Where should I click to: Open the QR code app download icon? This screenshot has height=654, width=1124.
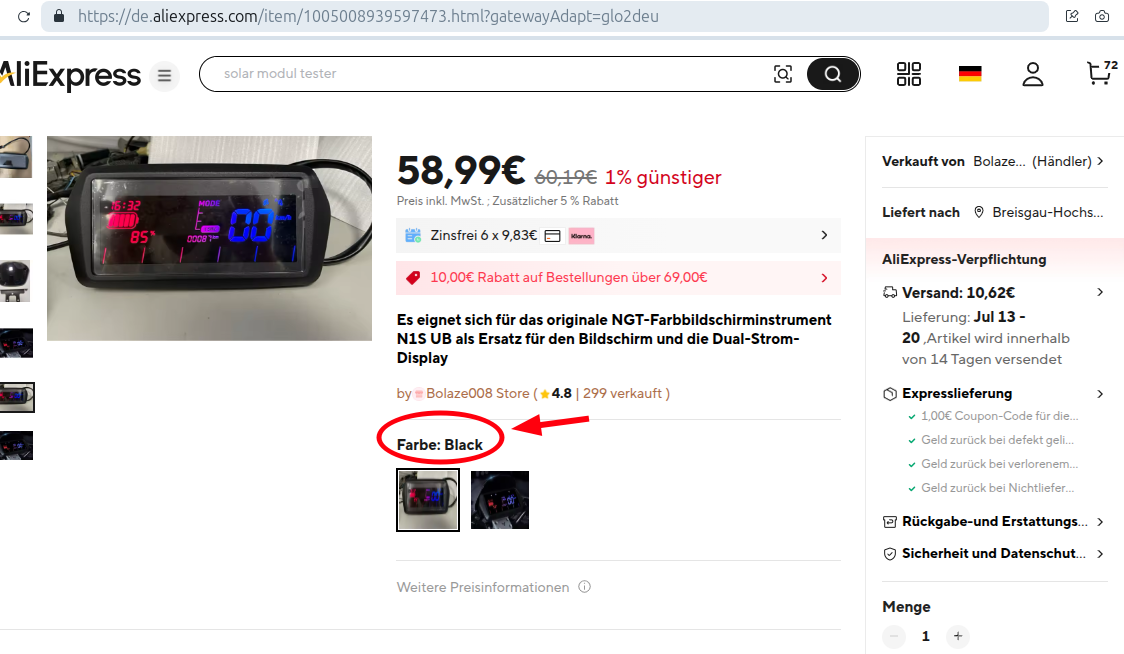coord(908,74)
